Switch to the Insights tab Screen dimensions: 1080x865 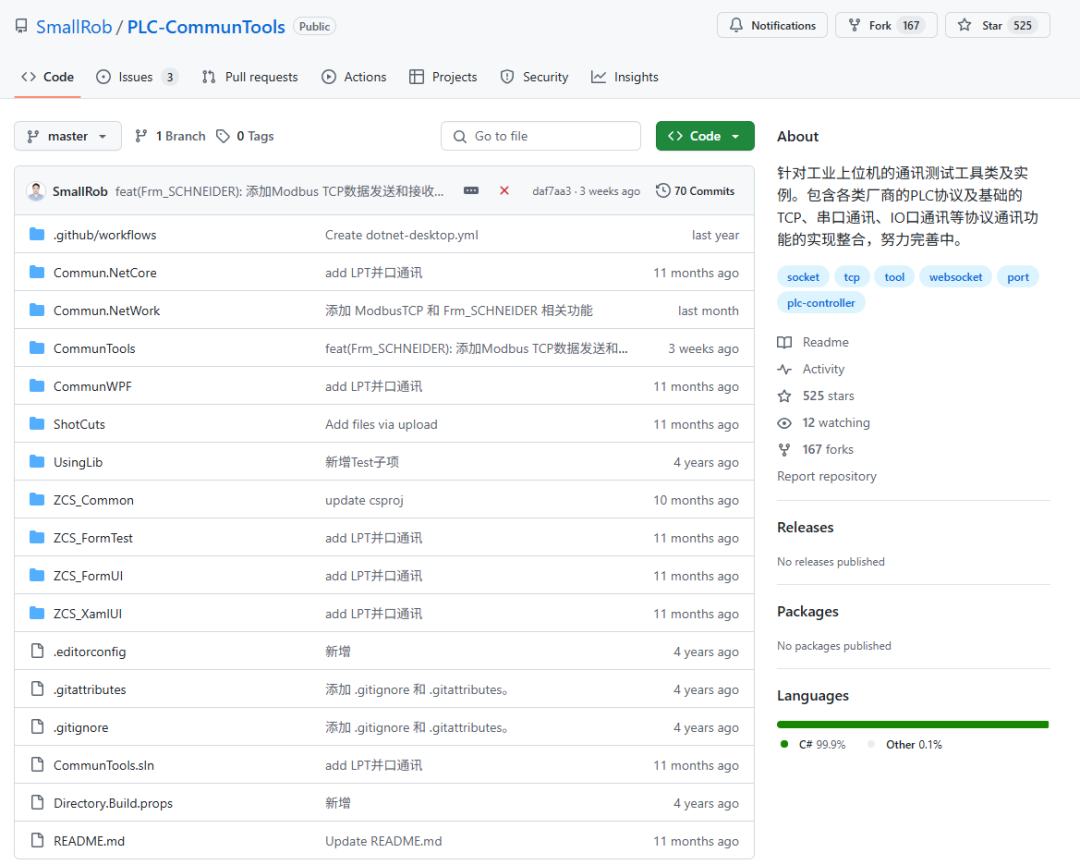(x=624, y=77)
